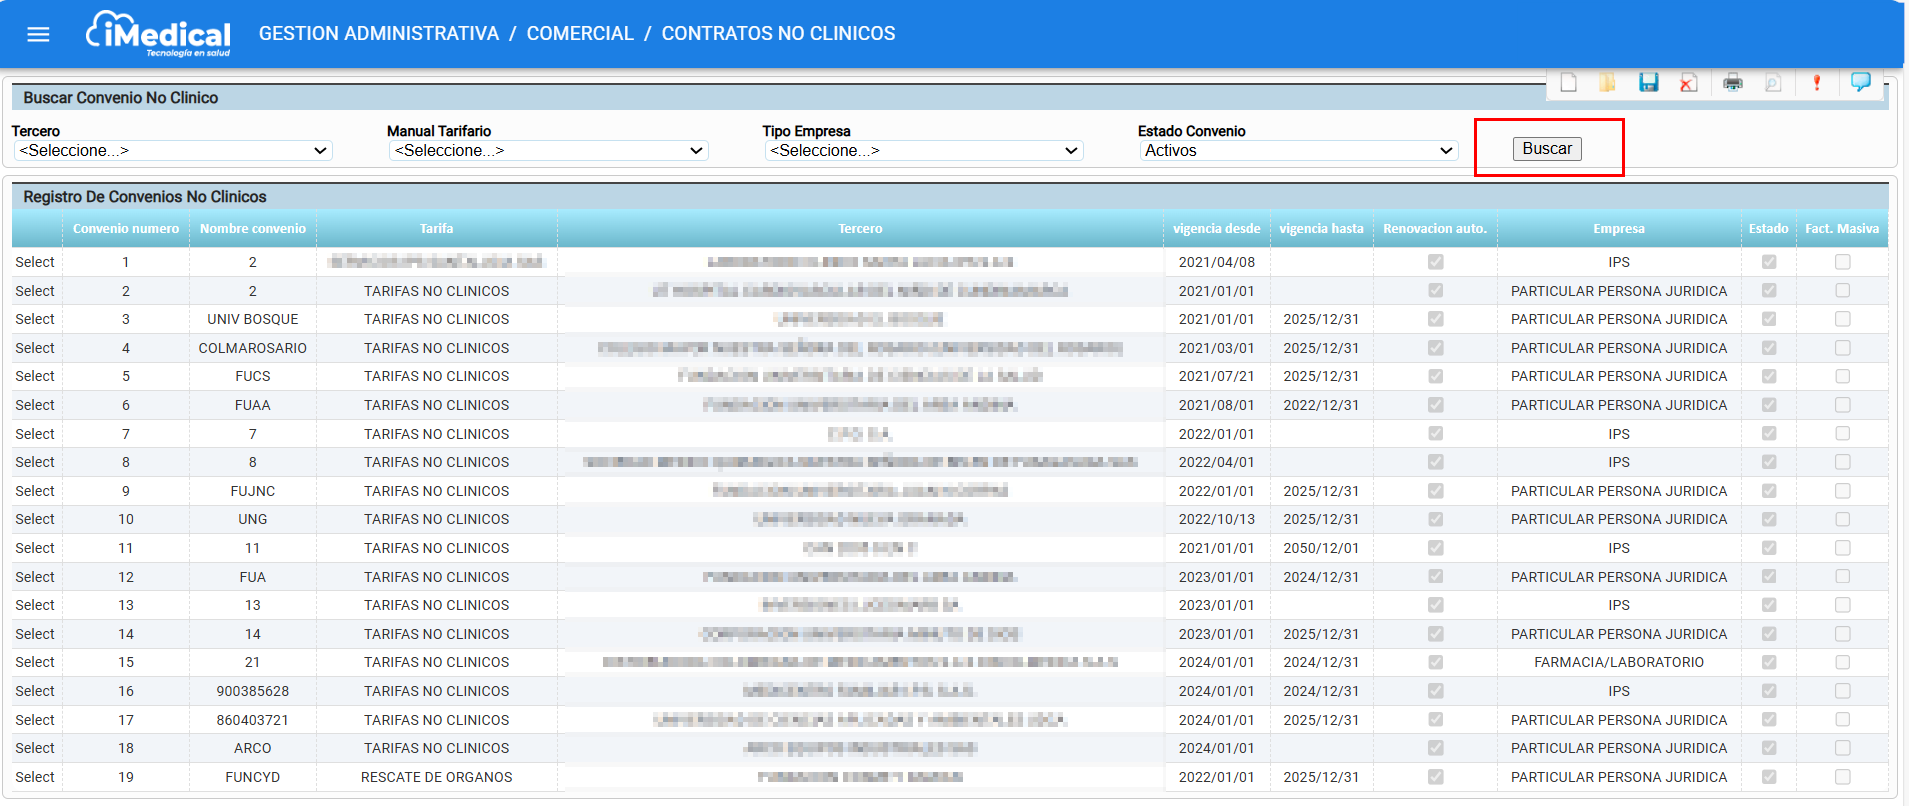
Task: Toggle Fact. Masiva checkbox for convenio 1
Action: tap(1843, 262)
